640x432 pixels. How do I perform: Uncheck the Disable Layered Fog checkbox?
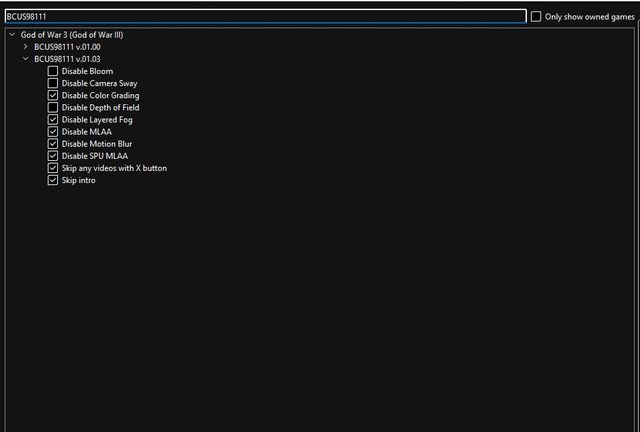(53, 120)
